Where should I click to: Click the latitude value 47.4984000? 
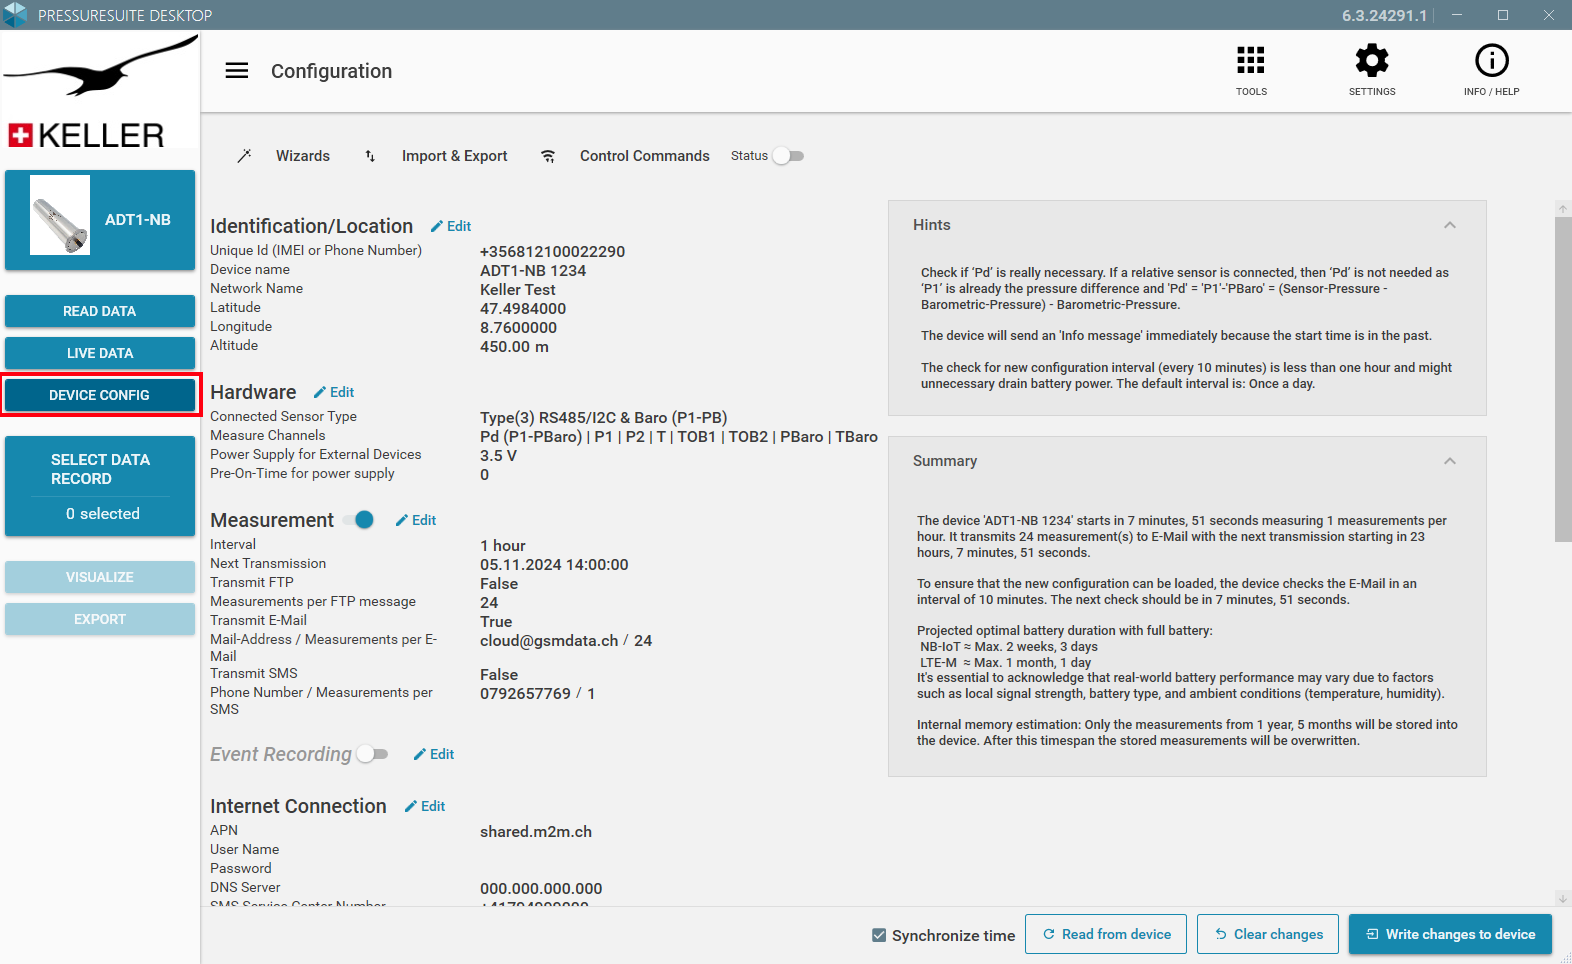523,309
